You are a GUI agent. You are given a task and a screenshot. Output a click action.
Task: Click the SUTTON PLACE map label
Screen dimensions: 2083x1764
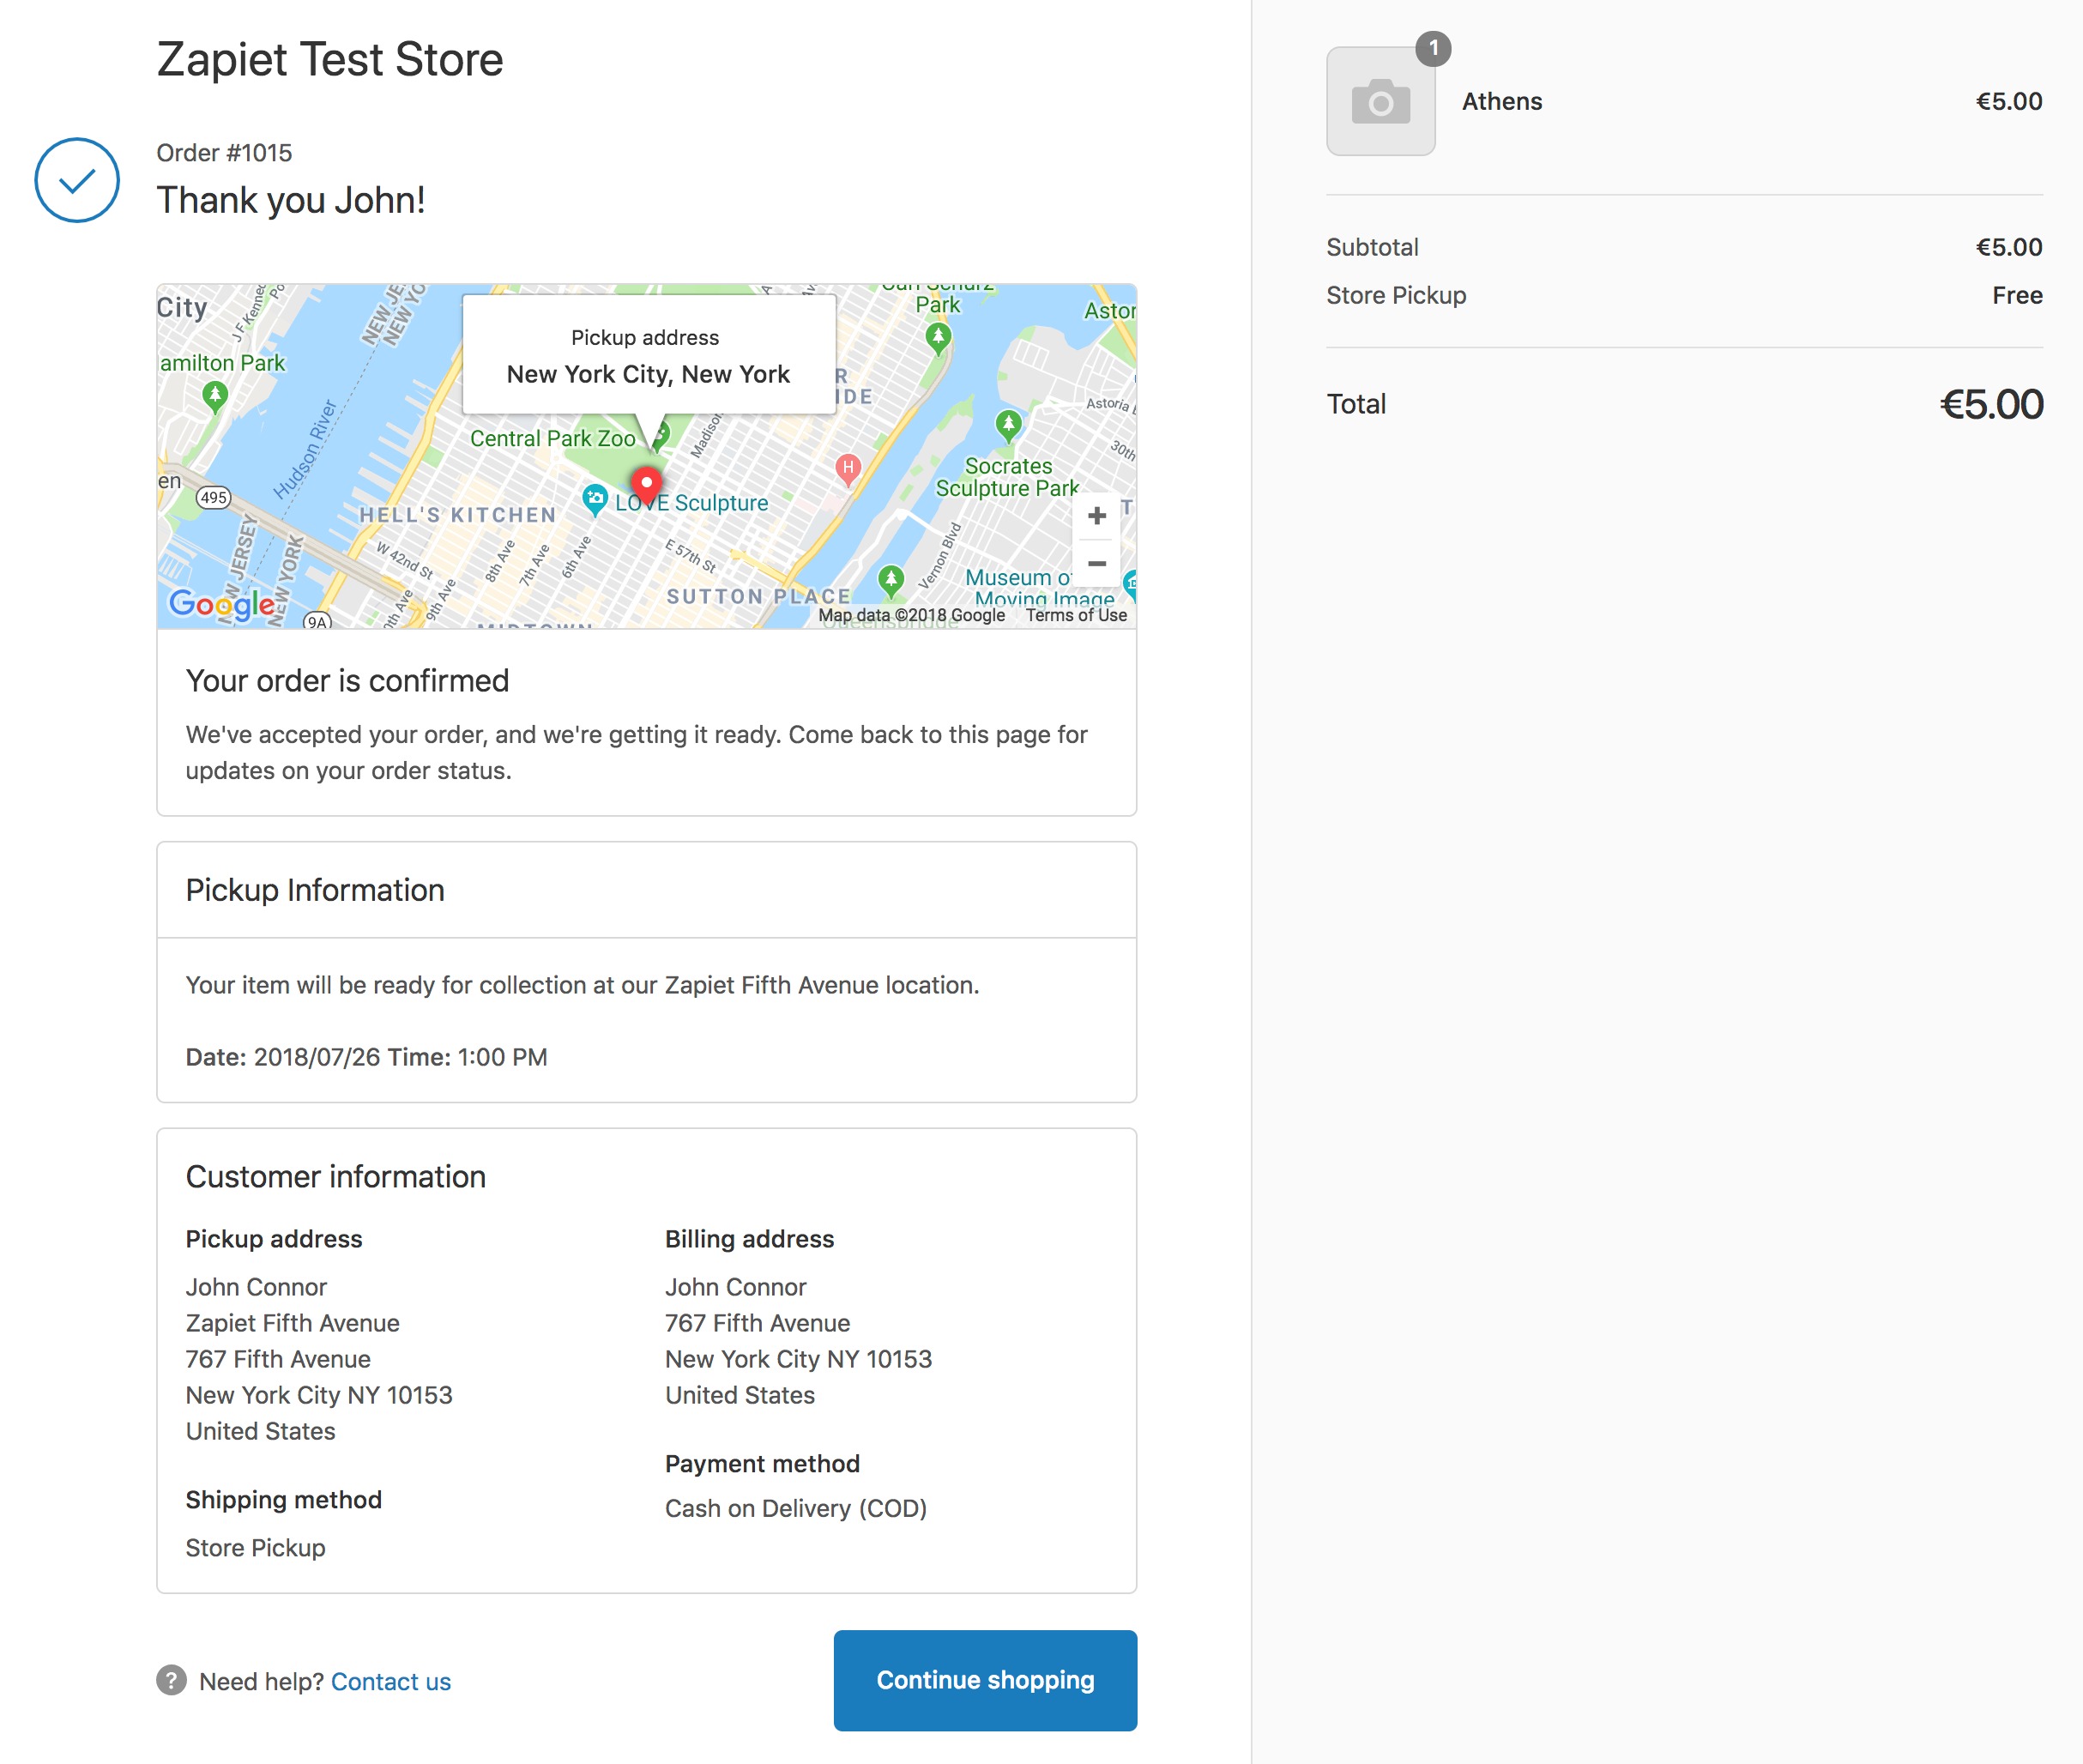(x=758, y=596)
